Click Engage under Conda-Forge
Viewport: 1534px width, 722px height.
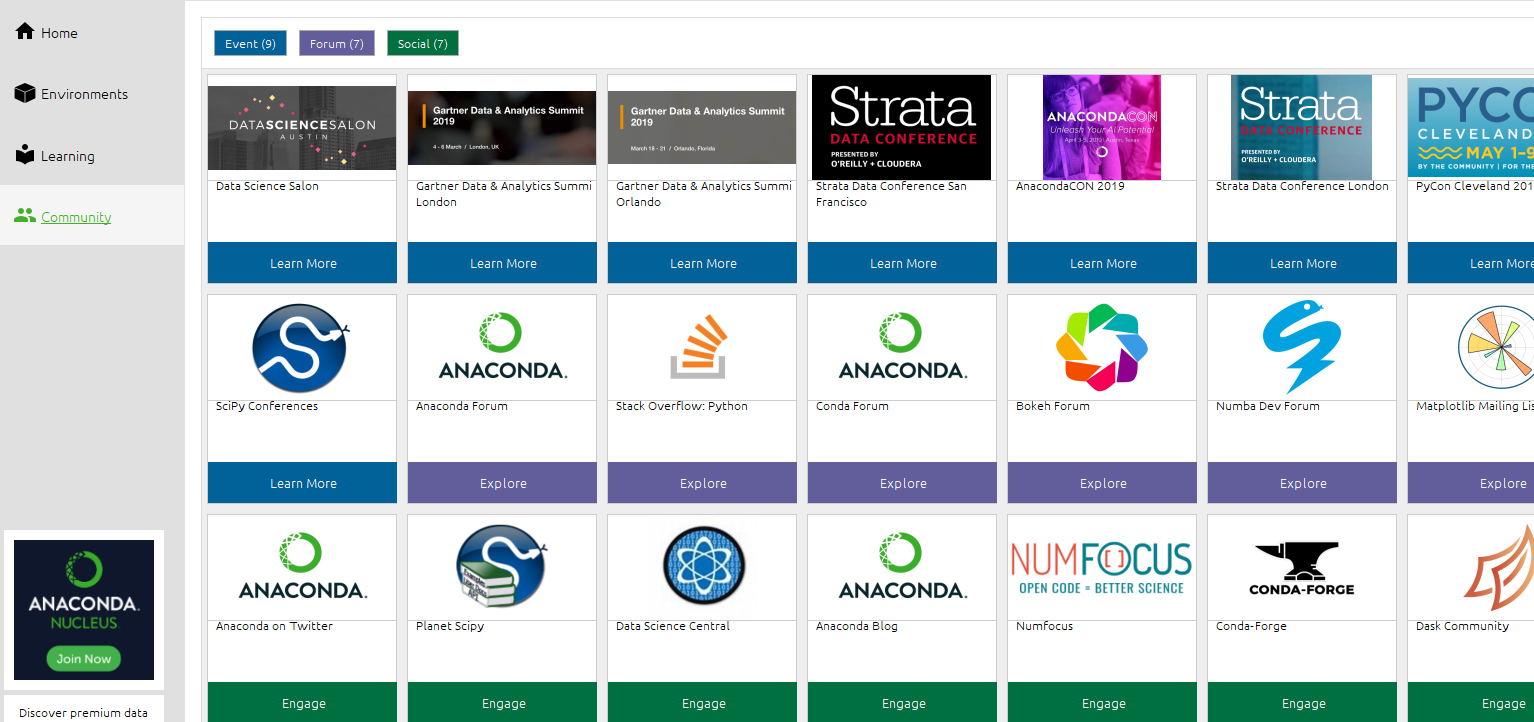coord(1302,702)
